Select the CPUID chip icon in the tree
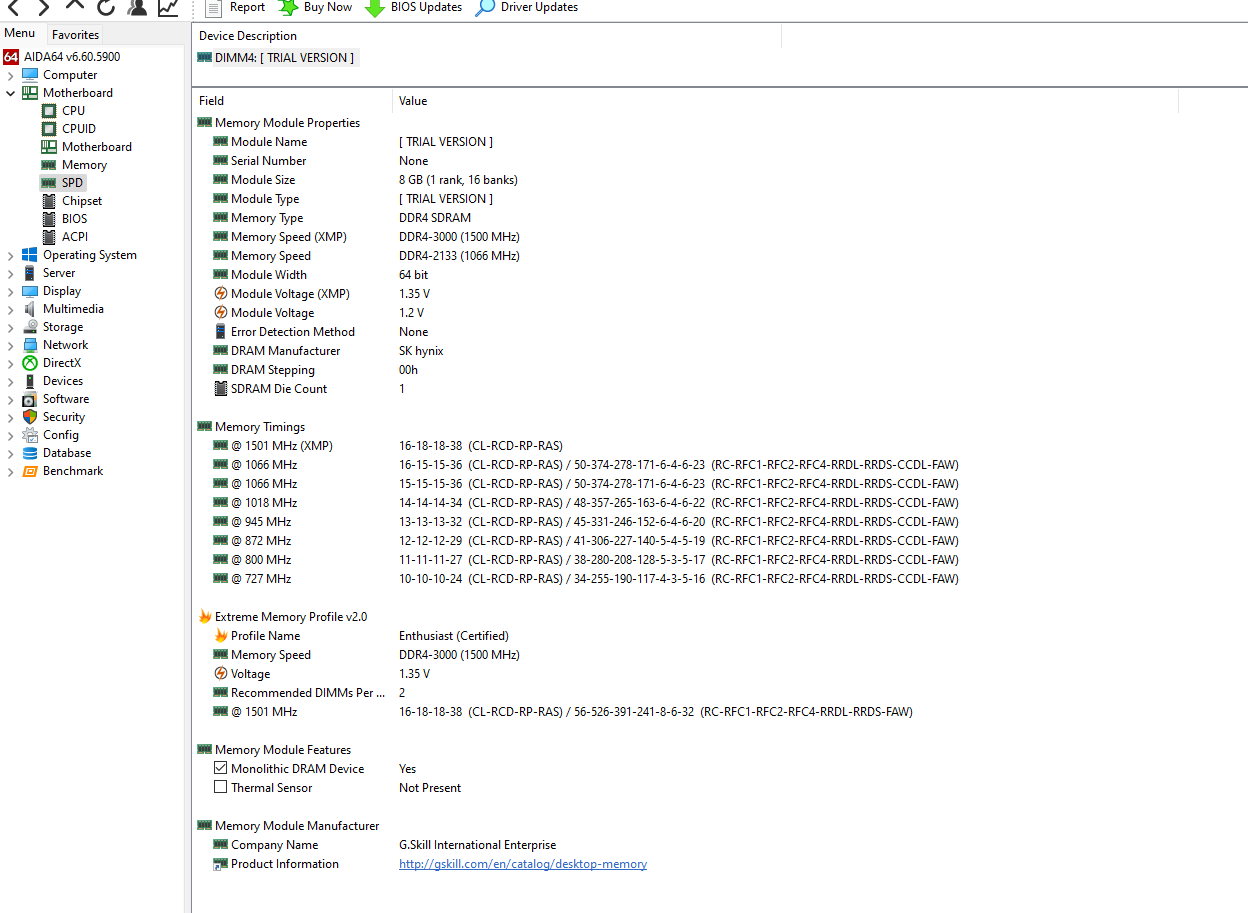The width and height of the screenshot is (1248, 913). pos(49,129)
